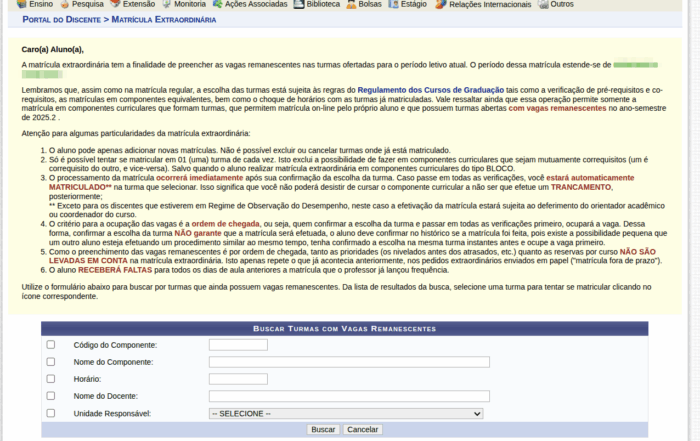Expand the Unidade Responsável dropdown

point(345,413)
